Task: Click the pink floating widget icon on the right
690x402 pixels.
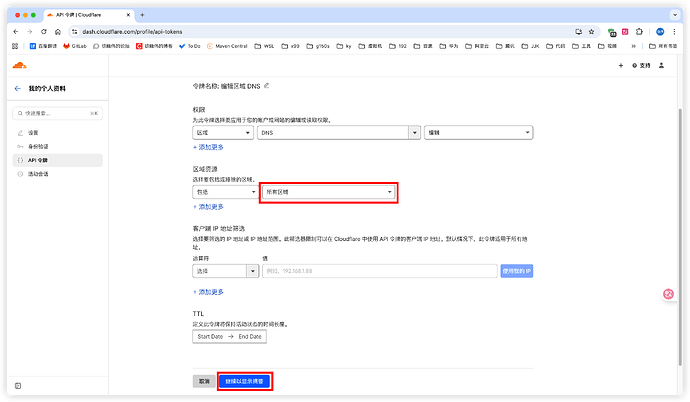Action: [x=671, y=294]
